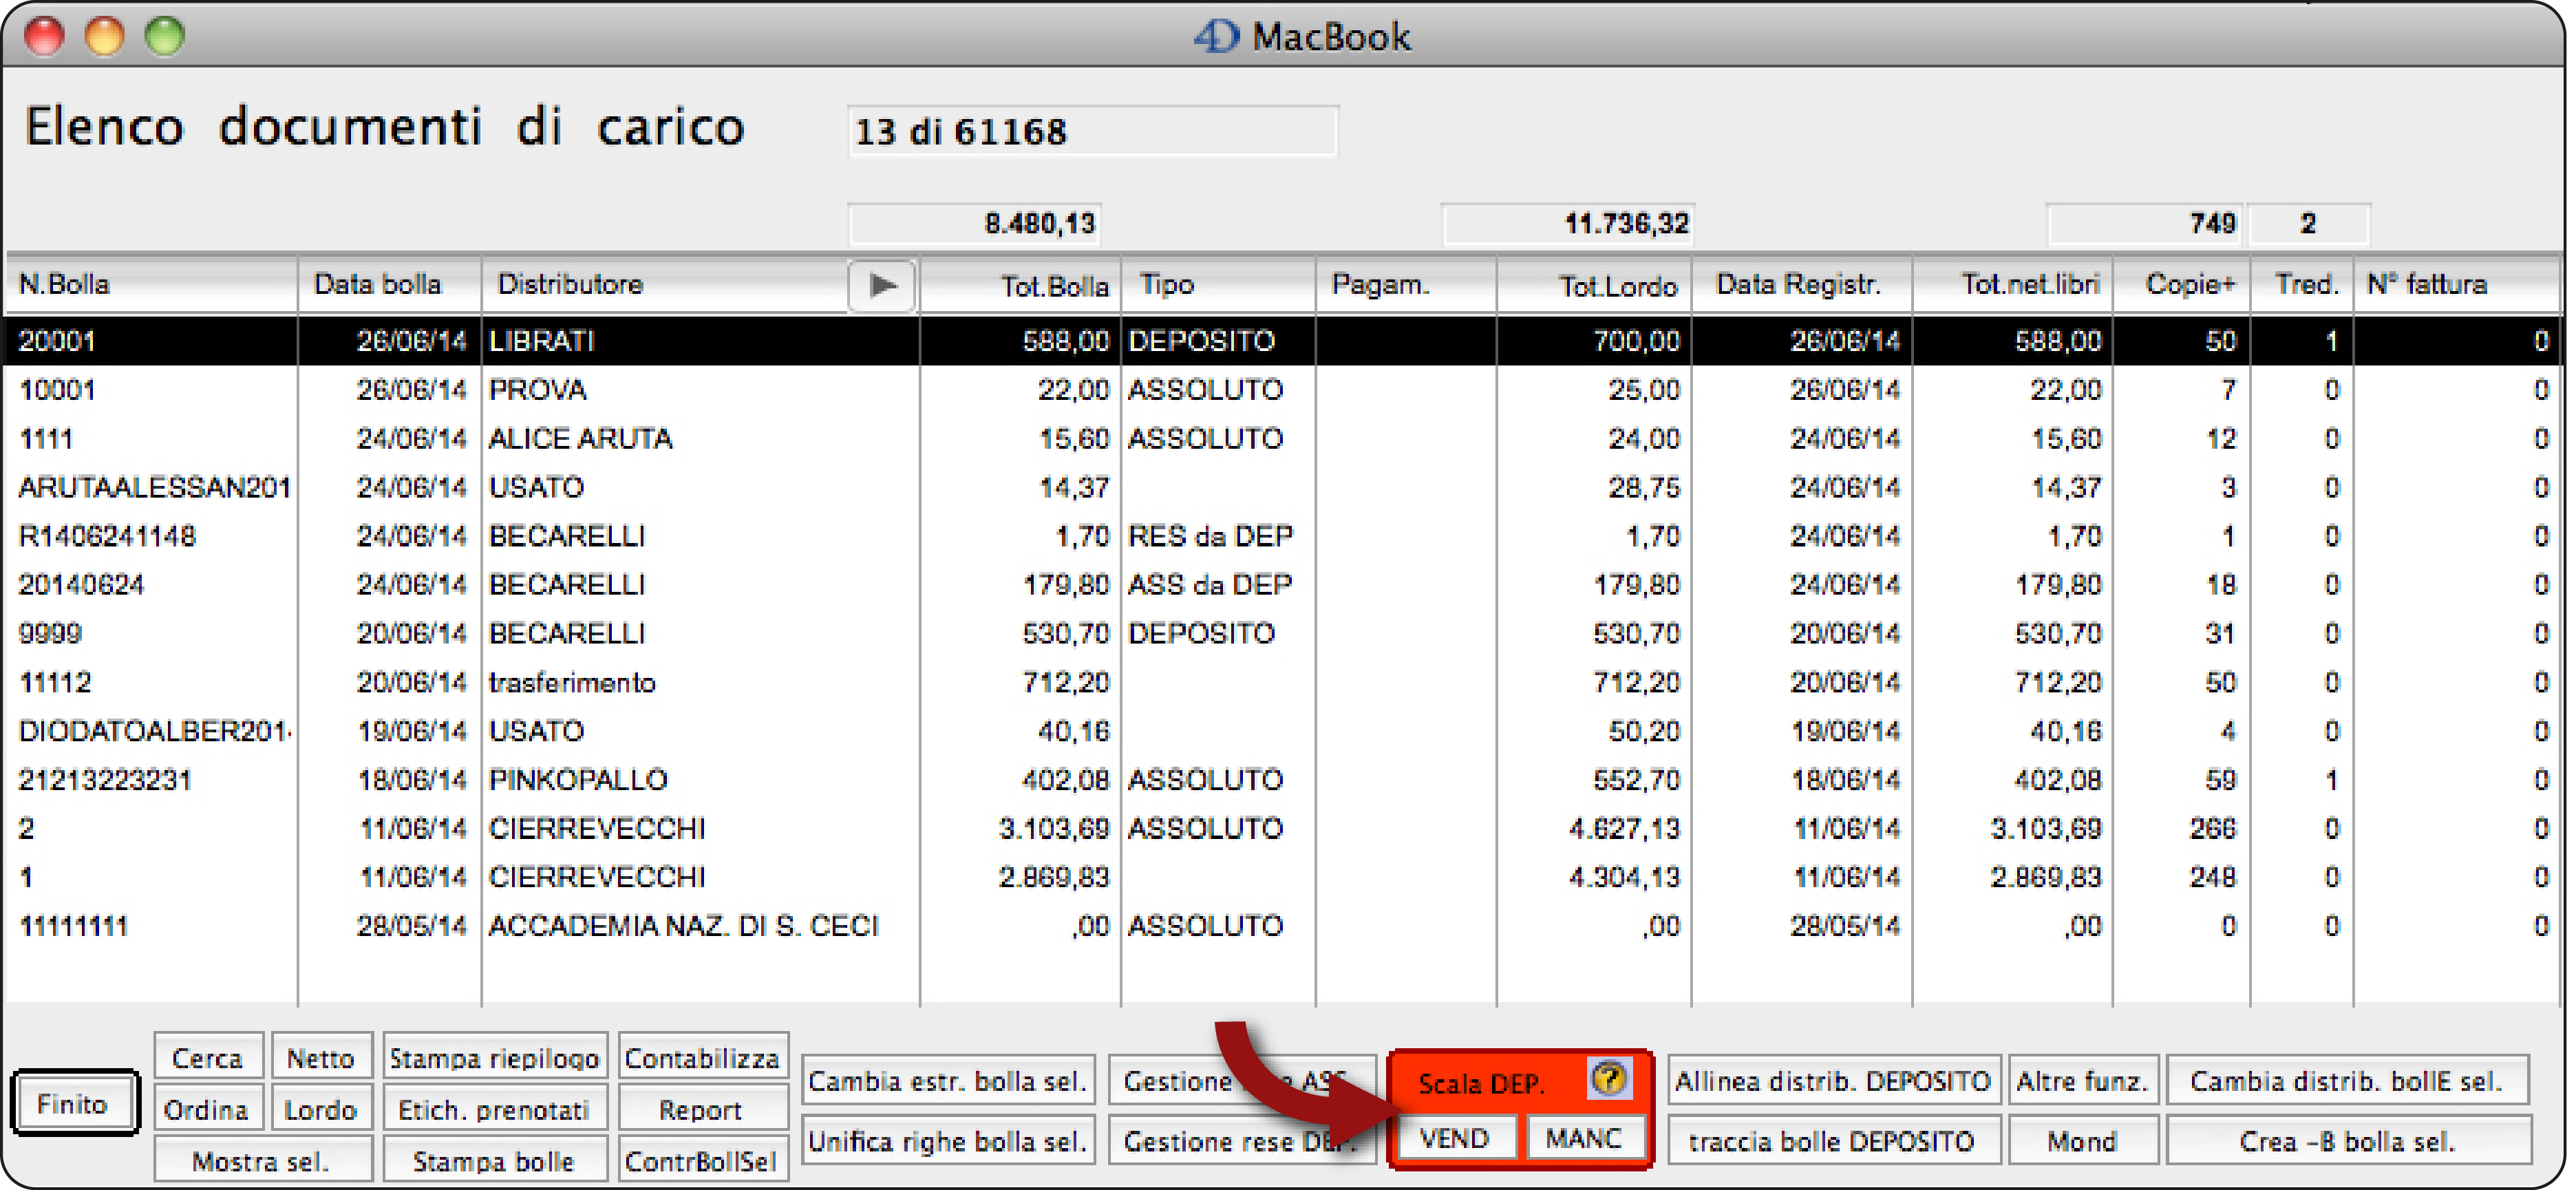Screen dimensions: 2576x1190
Task: Click the Mond button
Action: click(2083, 1141)
